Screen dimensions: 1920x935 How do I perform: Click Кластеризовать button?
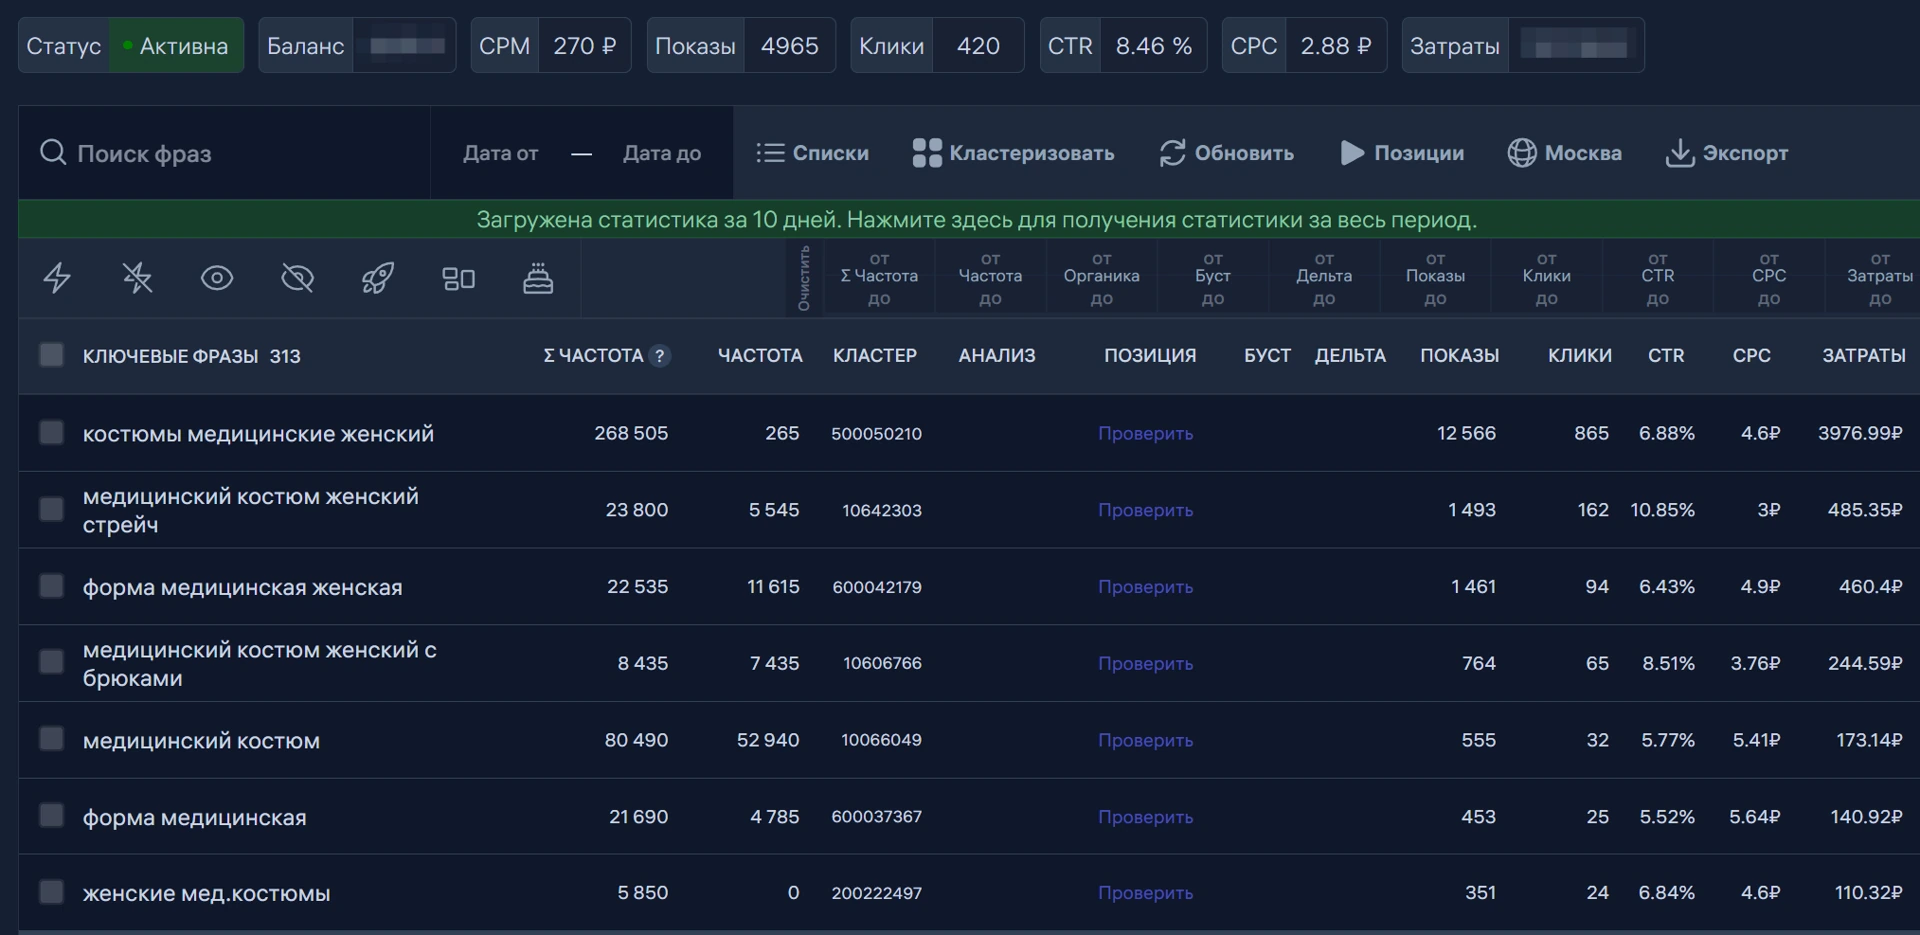[x=1013, y=153]
